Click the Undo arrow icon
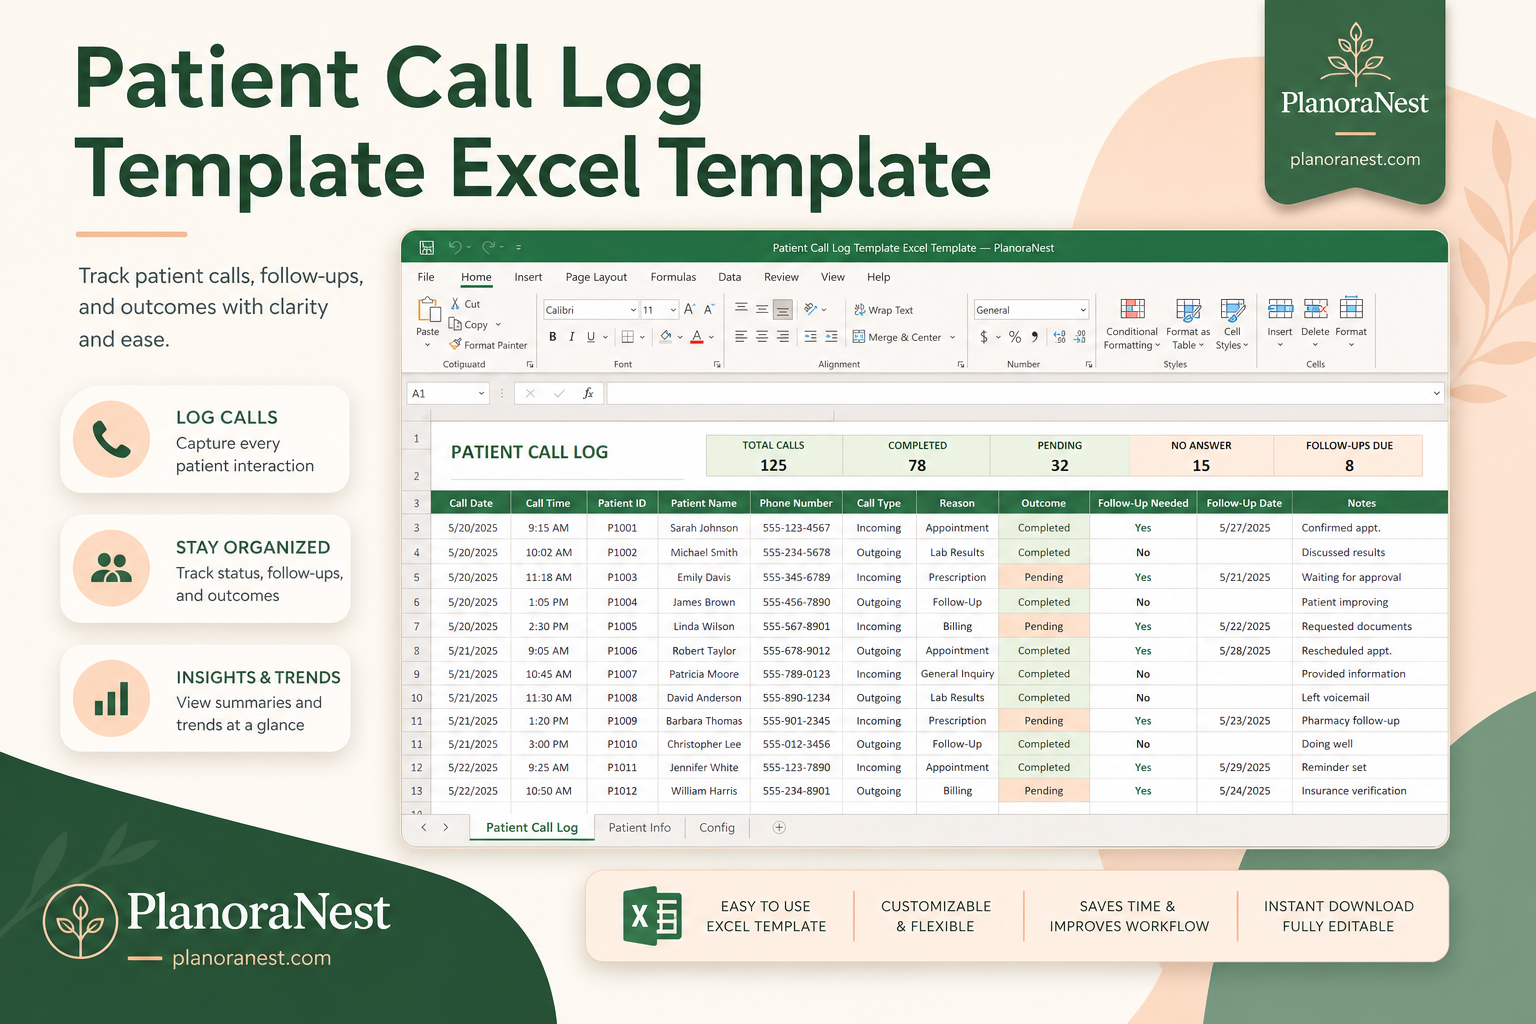Viewport: 1536px width, 1024px height. tap(455, 247)
